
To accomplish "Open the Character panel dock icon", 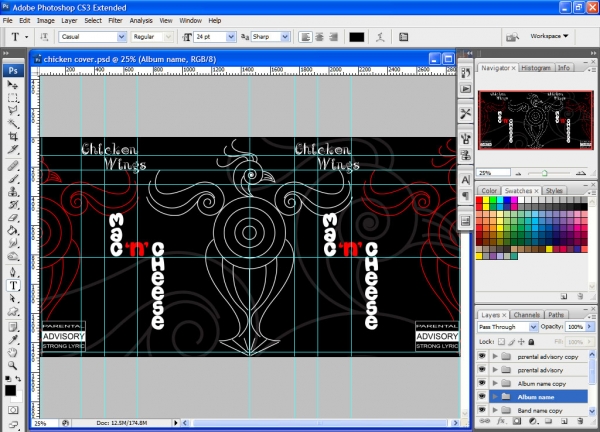I will coord(466,179).
